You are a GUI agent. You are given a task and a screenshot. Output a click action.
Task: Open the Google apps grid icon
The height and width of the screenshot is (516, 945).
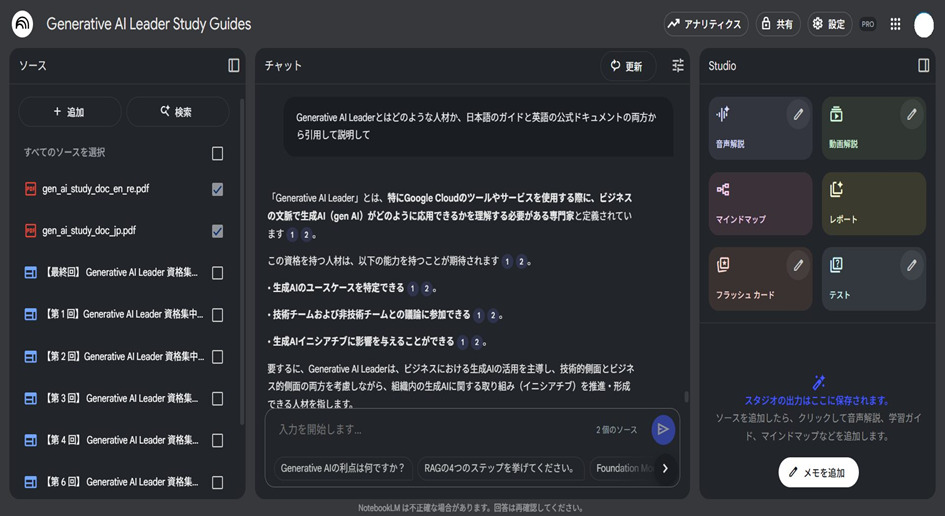895,24
